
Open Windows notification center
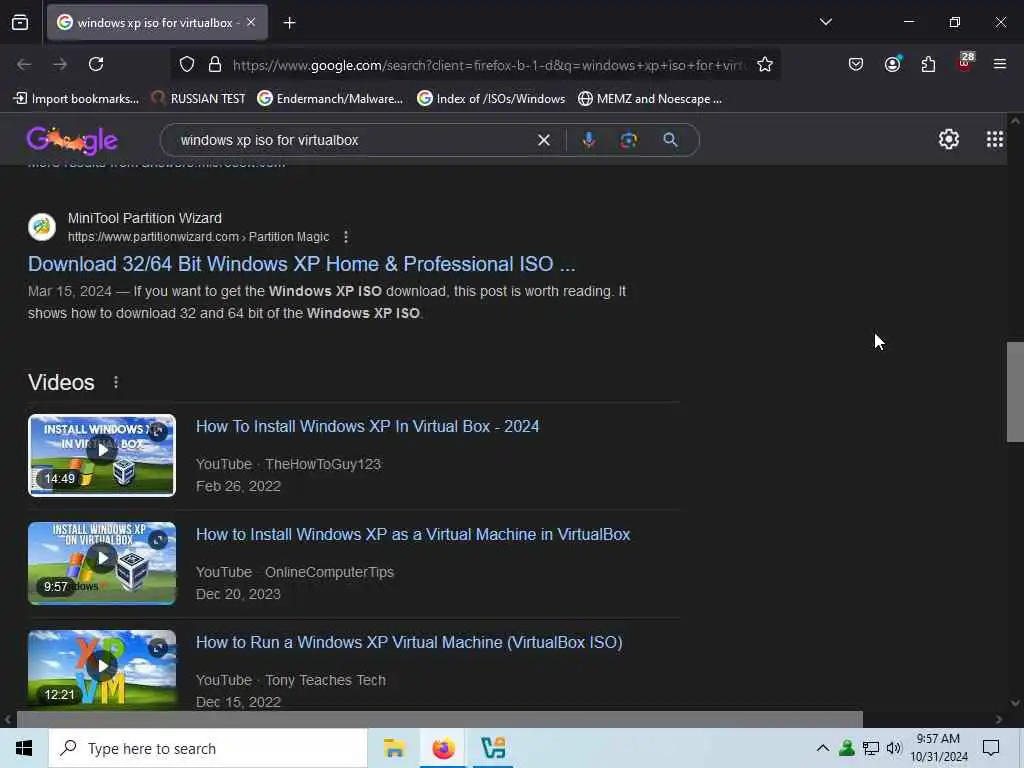pos(991,748)
